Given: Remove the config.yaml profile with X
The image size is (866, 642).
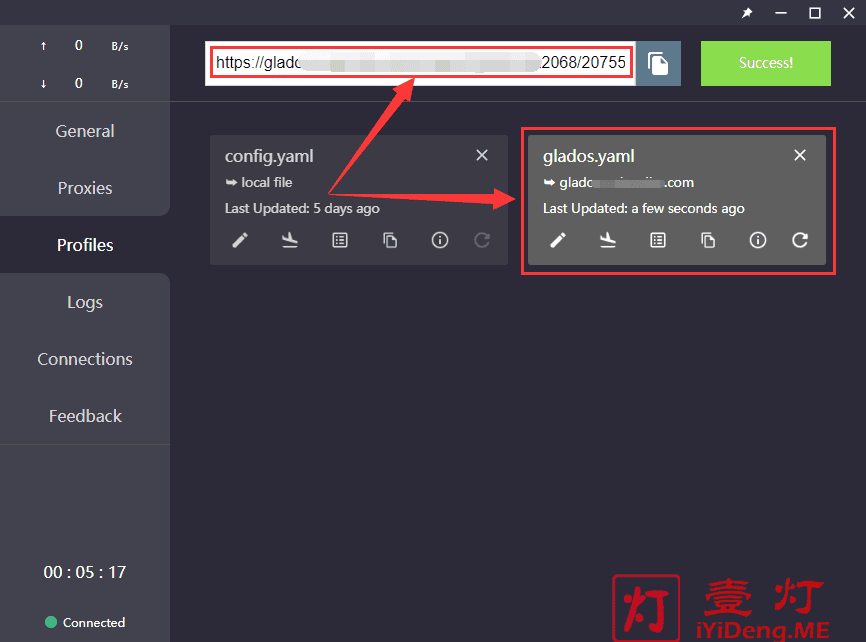Looking at the screenshot, I should pos(482,155).
